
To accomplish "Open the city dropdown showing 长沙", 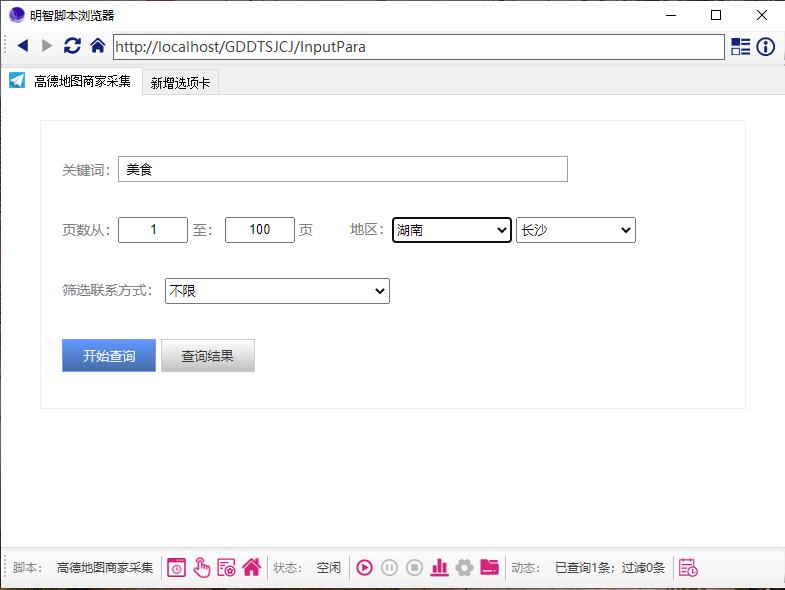I will click(575, 230).
